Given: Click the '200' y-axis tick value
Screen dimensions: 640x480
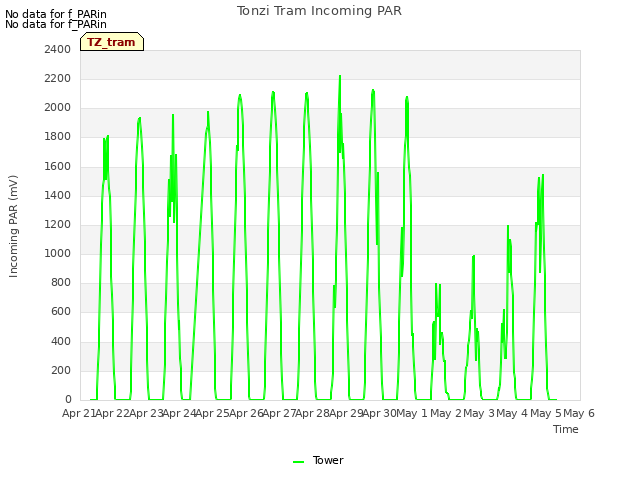Looking at the screenshot, I should tap(61, 371).
